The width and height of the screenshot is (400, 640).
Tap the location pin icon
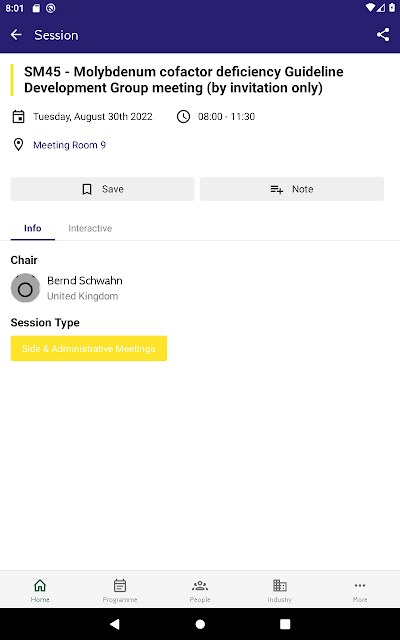(18, 144)
